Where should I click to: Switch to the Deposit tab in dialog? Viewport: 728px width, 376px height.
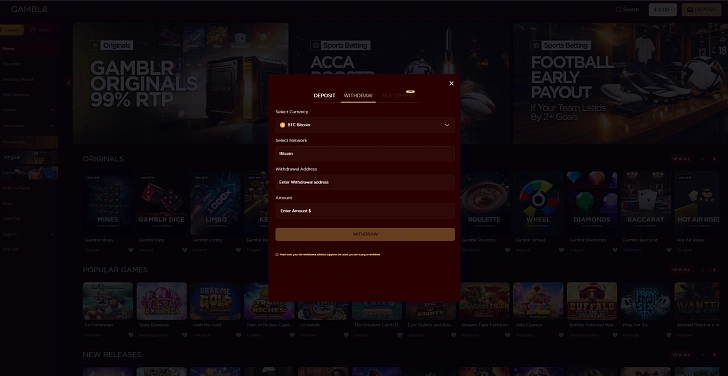click(x=324, y=96)
